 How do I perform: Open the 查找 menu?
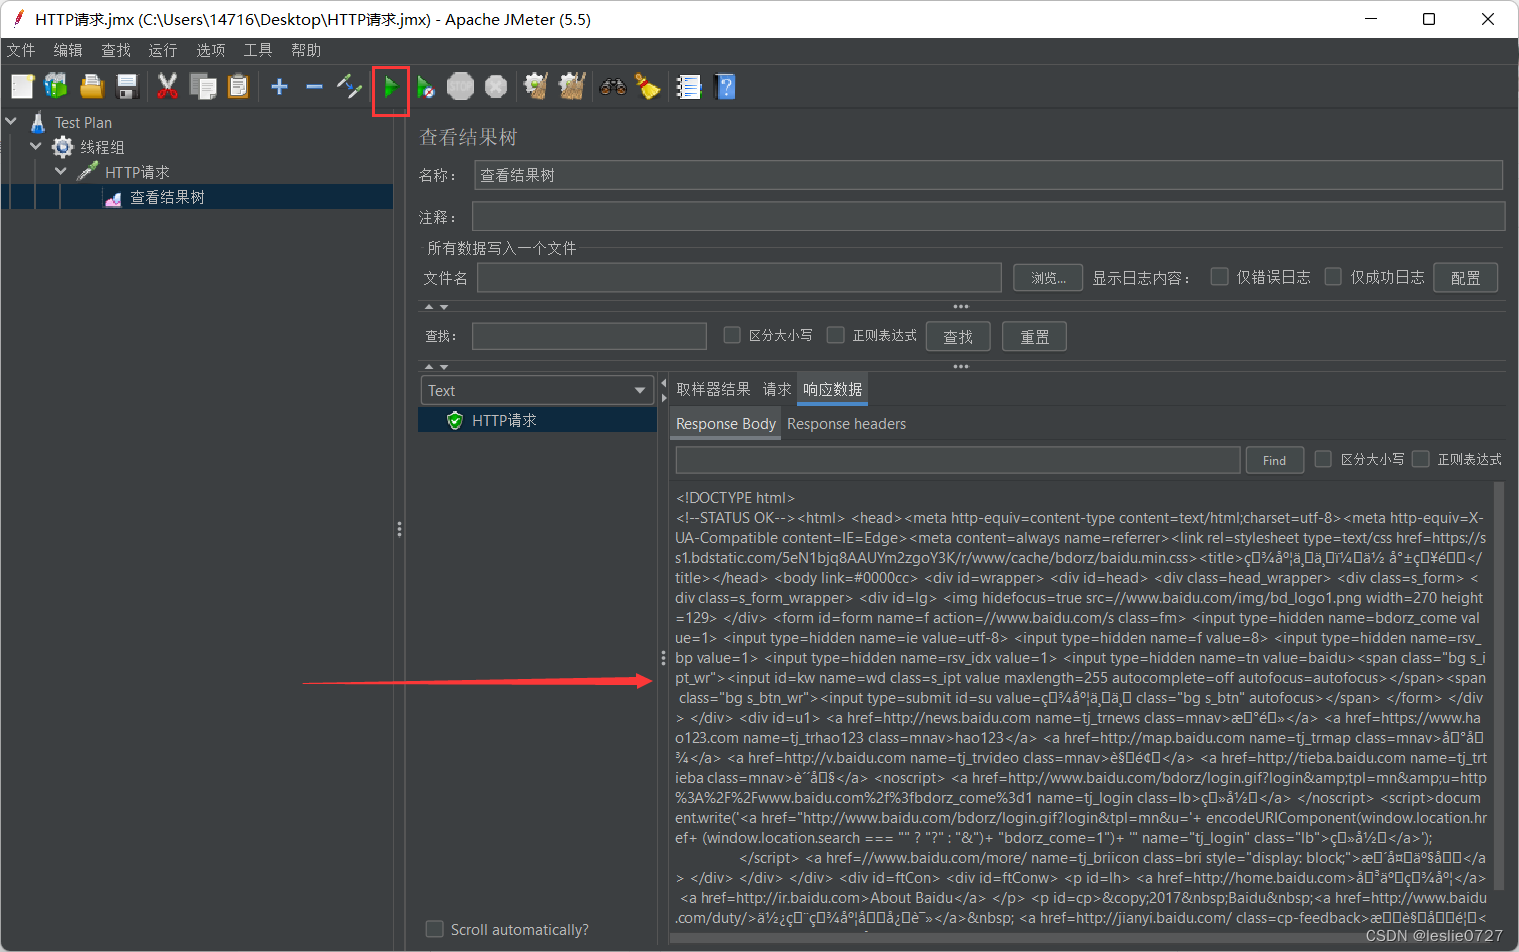click(x=116, y=50)
